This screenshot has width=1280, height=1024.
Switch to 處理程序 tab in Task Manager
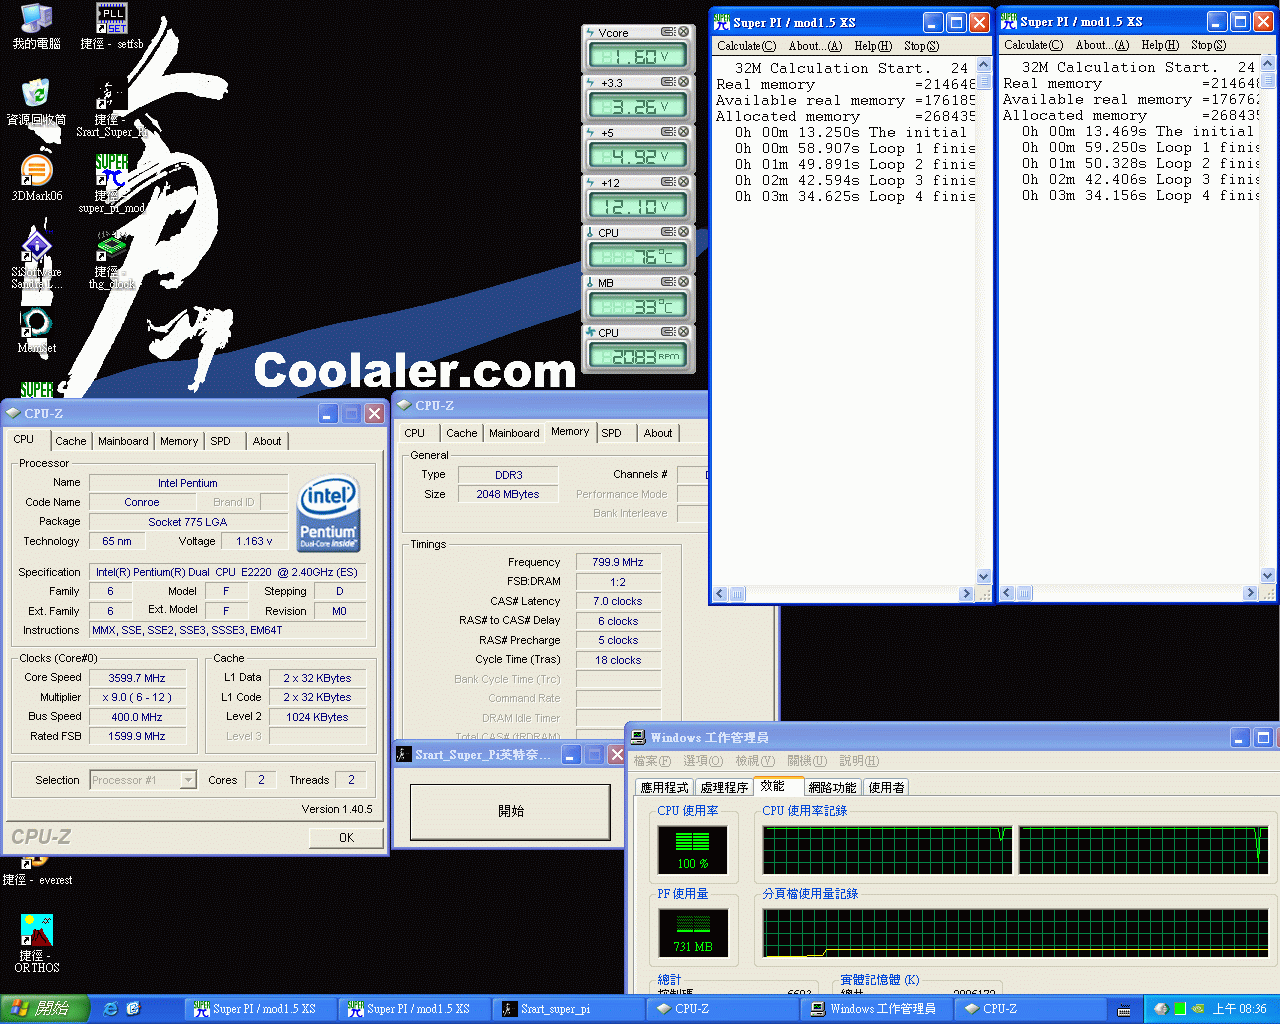[724, 787]
